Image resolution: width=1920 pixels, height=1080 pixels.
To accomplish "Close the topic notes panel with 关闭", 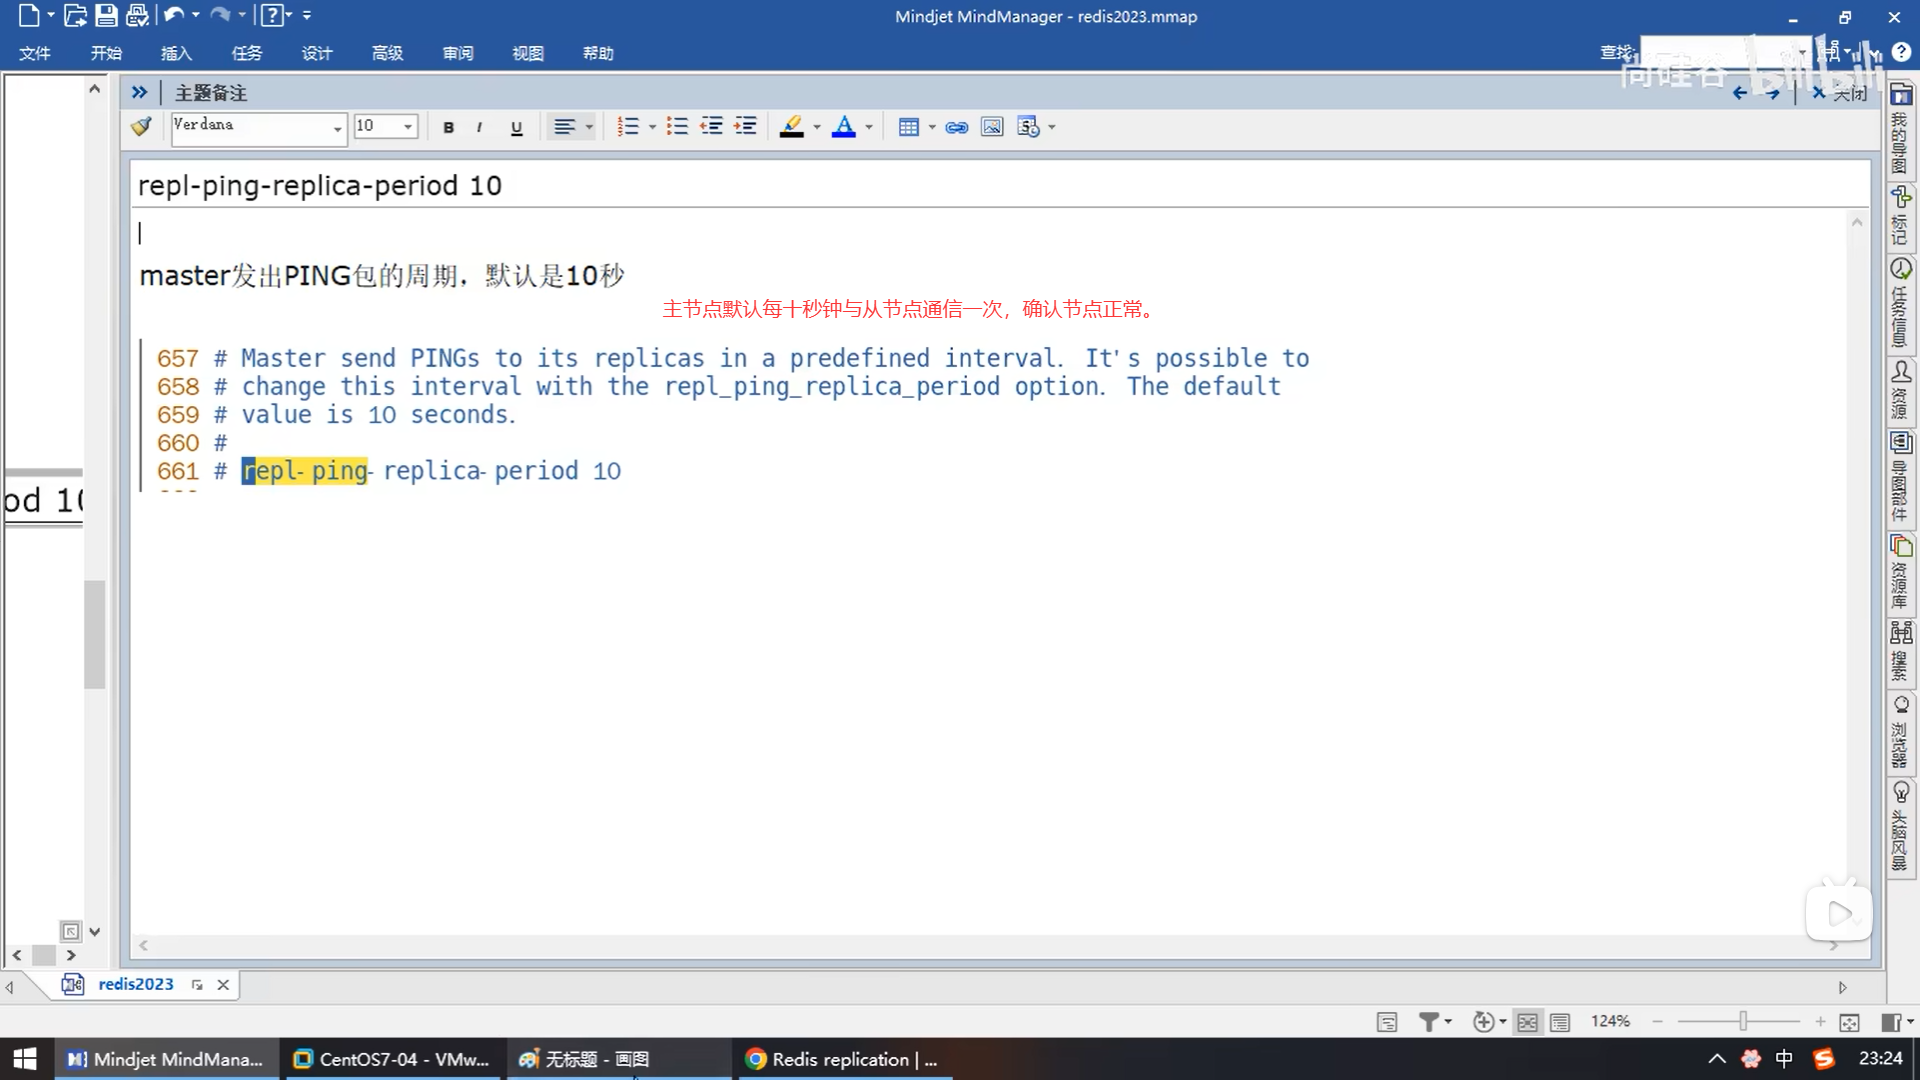I will click(x=1840, y=93).
